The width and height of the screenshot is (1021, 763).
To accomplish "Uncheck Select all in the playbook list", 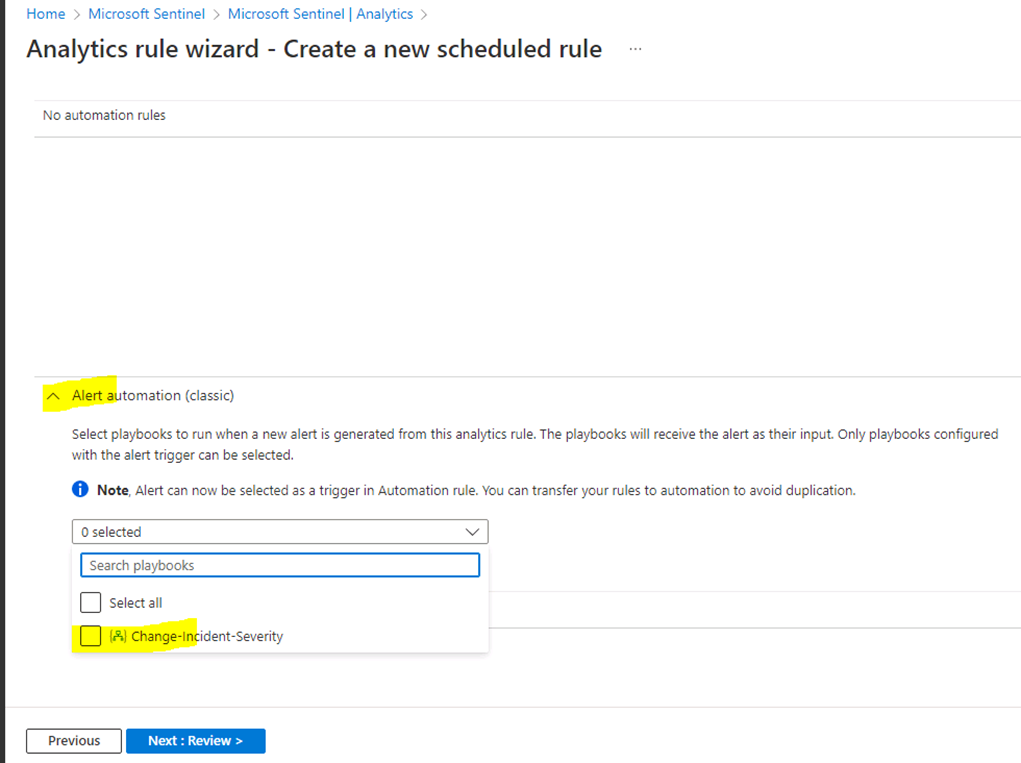I will point(91,602).
